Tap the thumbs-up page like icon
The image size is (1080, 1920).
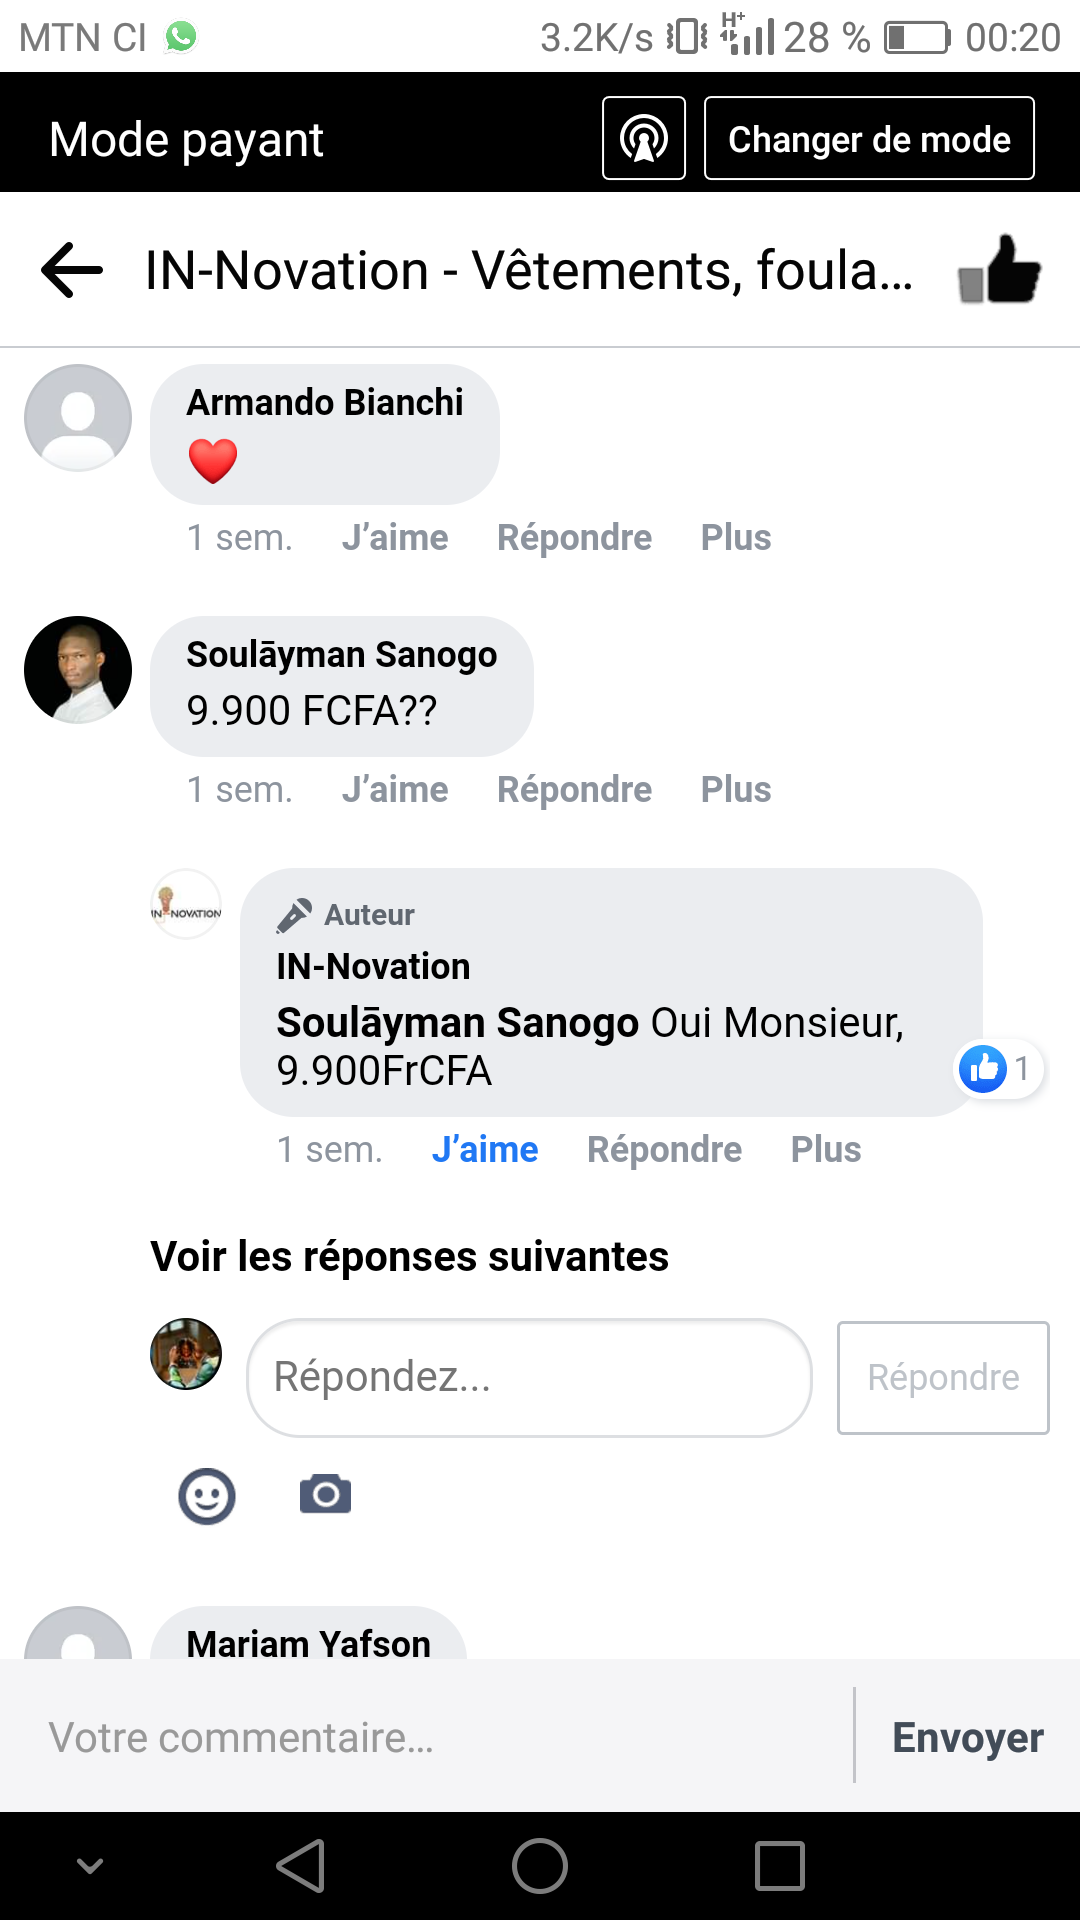tap(999, 270)
